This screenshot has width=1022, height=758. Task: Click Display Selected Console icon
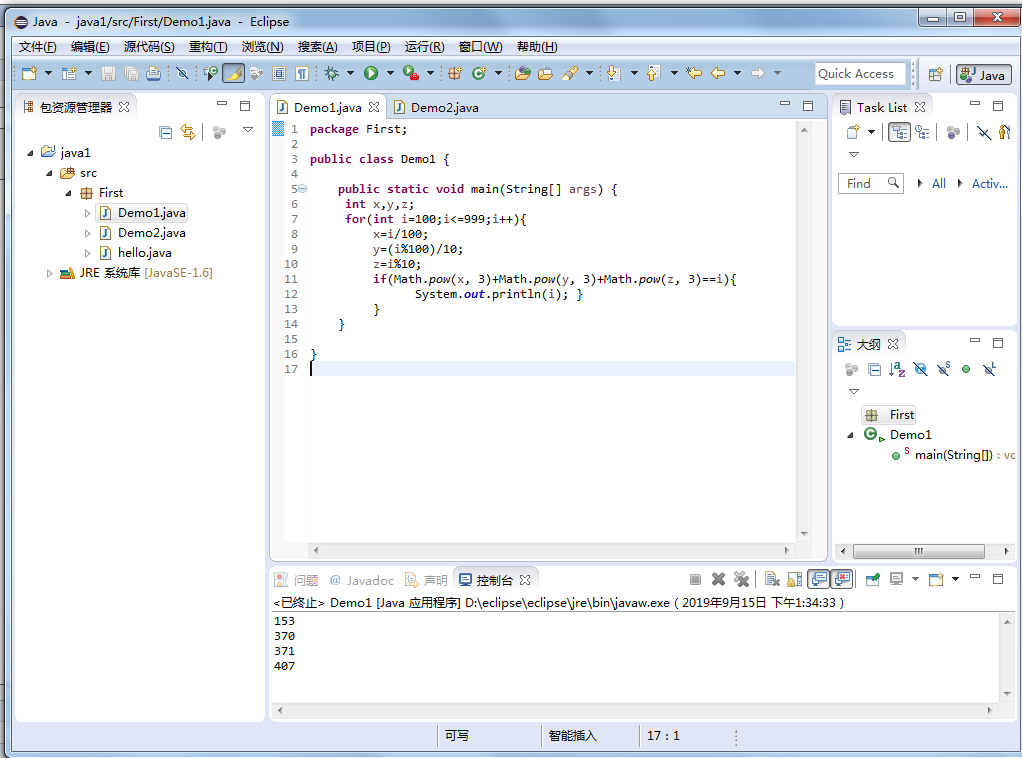click(898, 579)
